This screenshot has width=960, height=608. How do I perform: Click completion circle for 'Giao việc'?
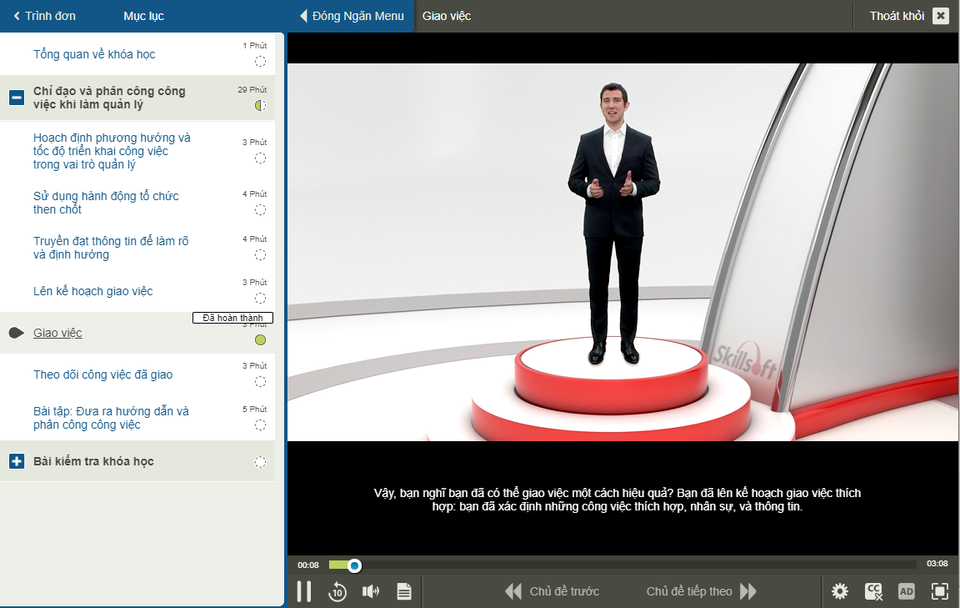coord(260,340)
